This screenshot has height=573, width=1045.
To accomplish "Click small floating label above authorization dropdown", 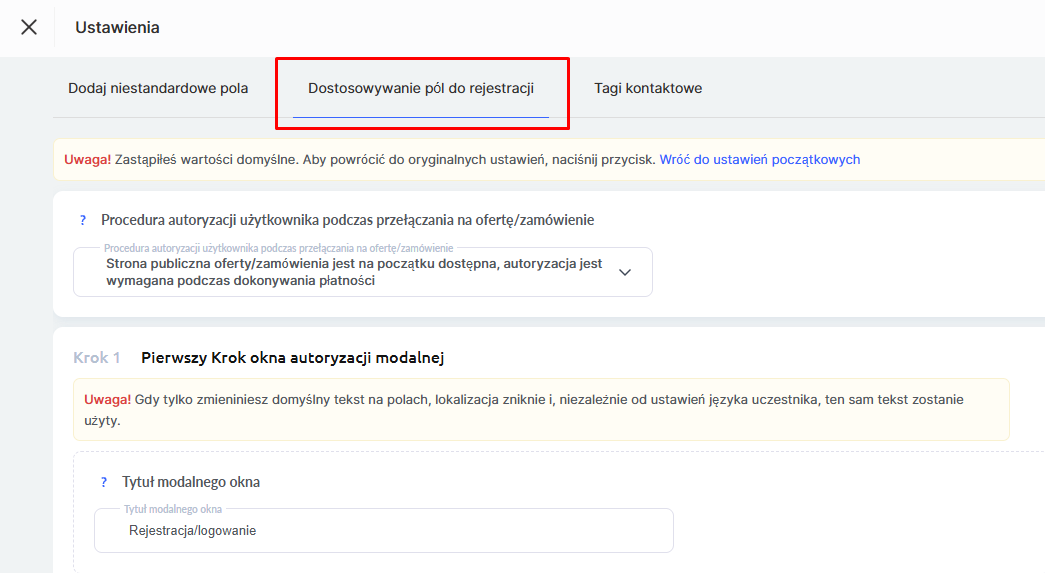I will (x=279, y=247).
